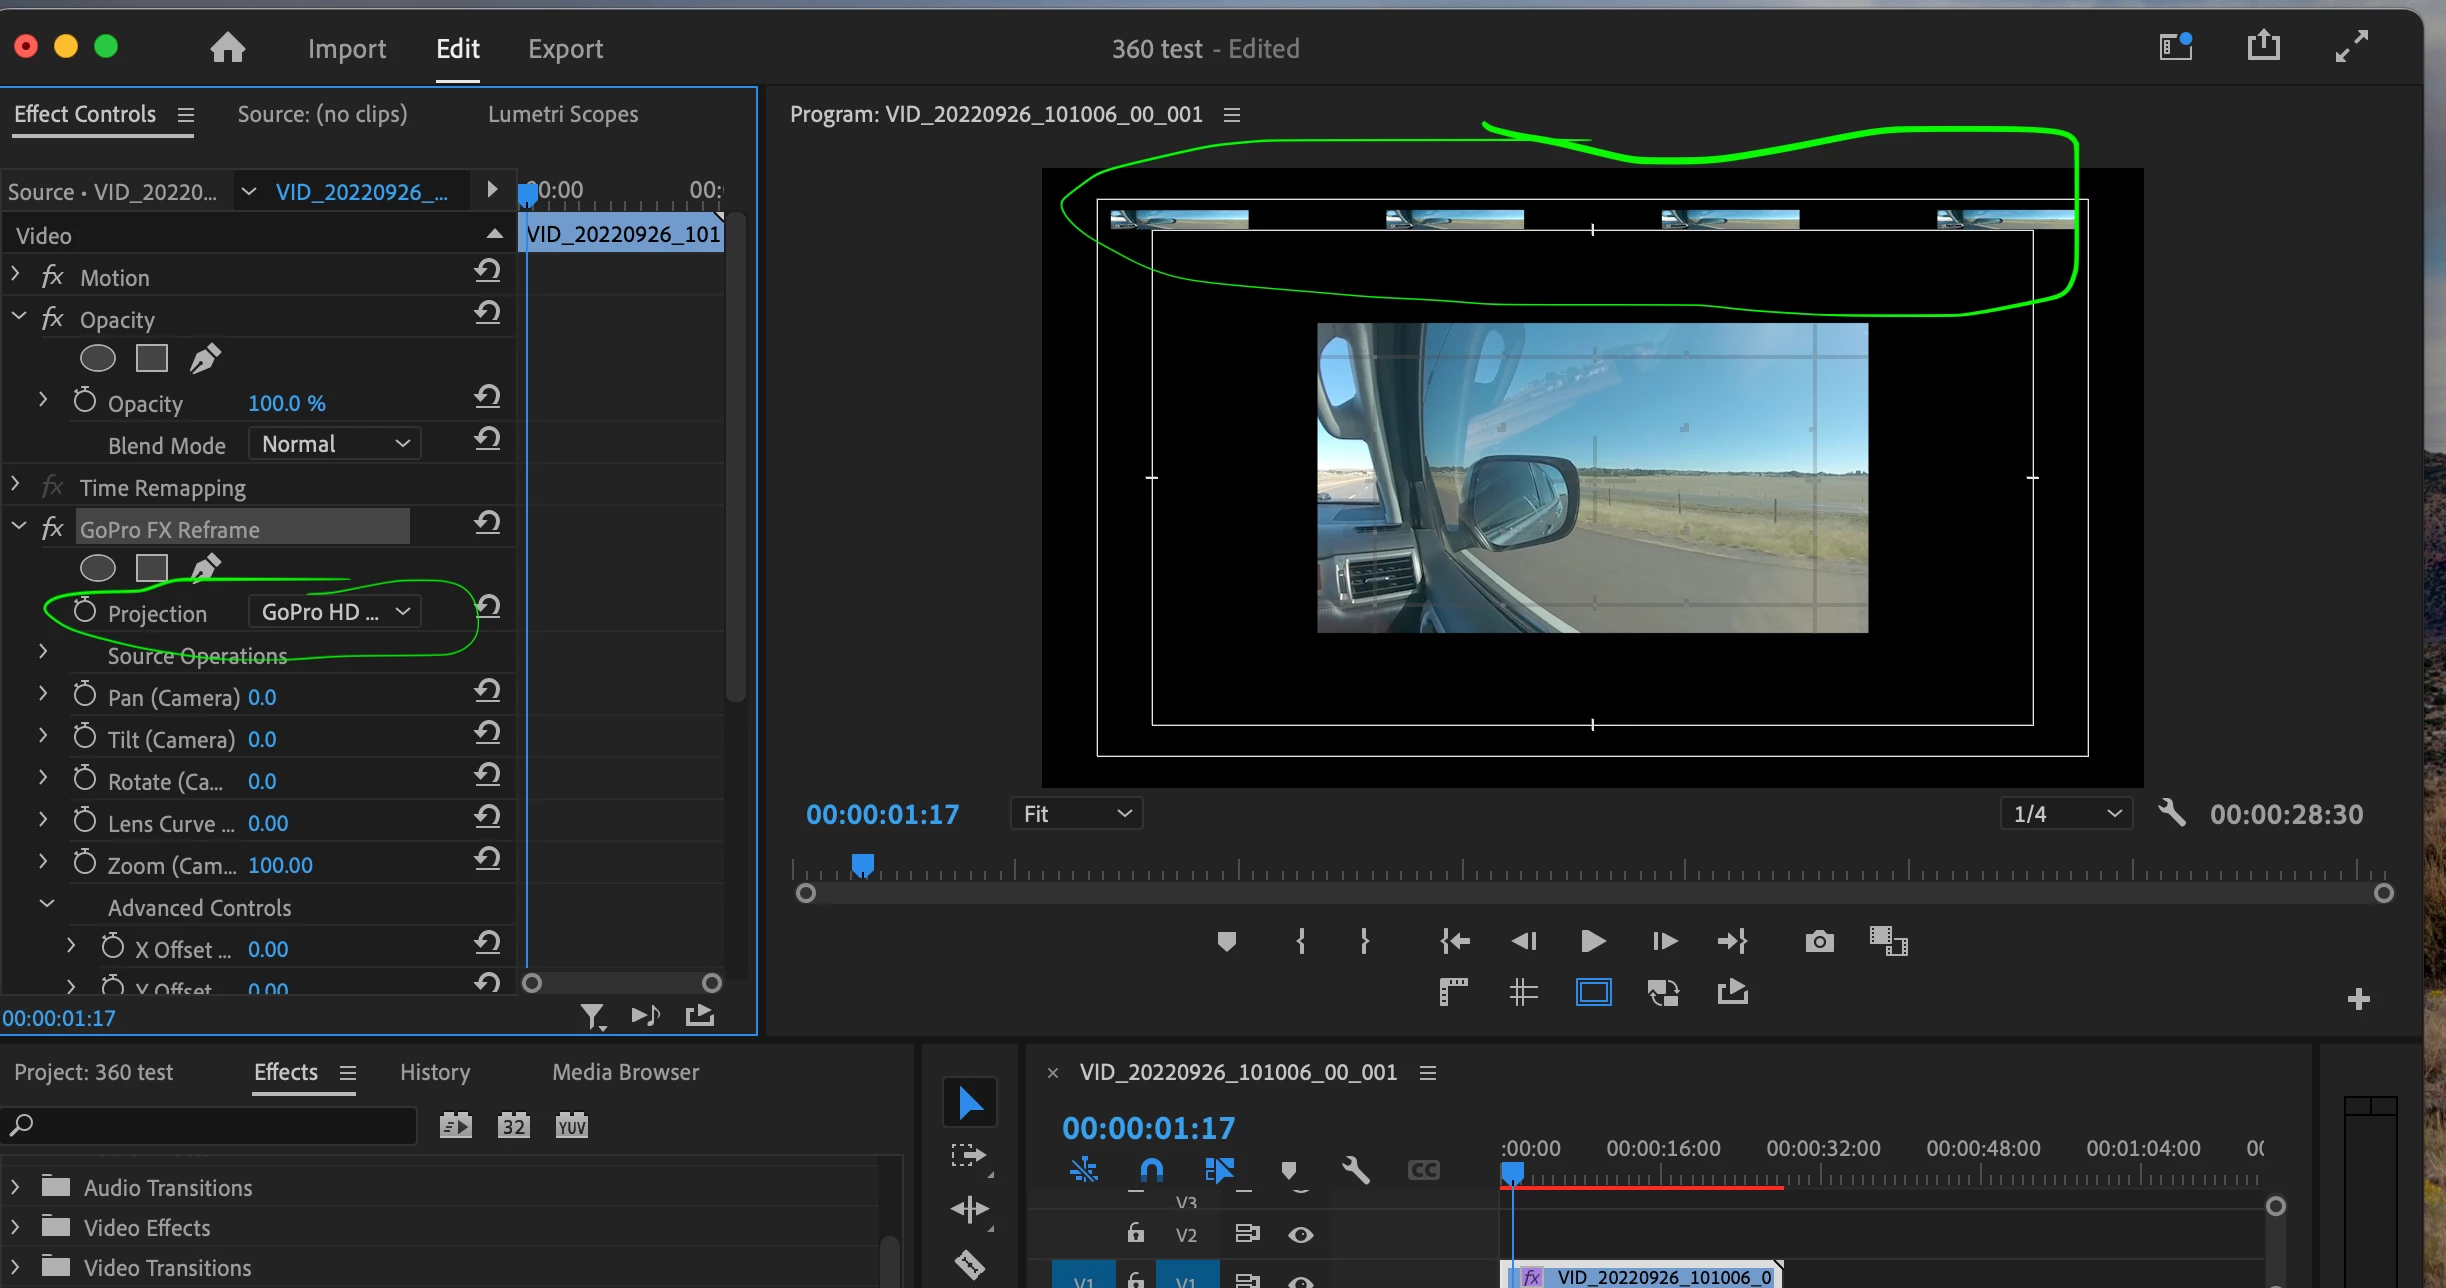Open the Projection dropdown showing GoPro HD

(335, 612)
